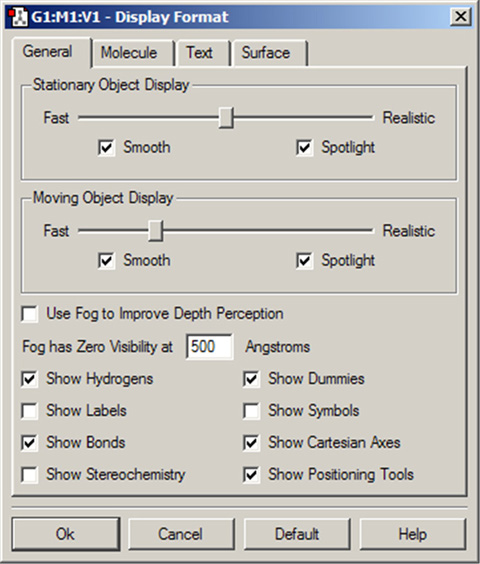Restore settings with the Default button
480x564 pixels.
pyautogui.click(x=297, y=534)
